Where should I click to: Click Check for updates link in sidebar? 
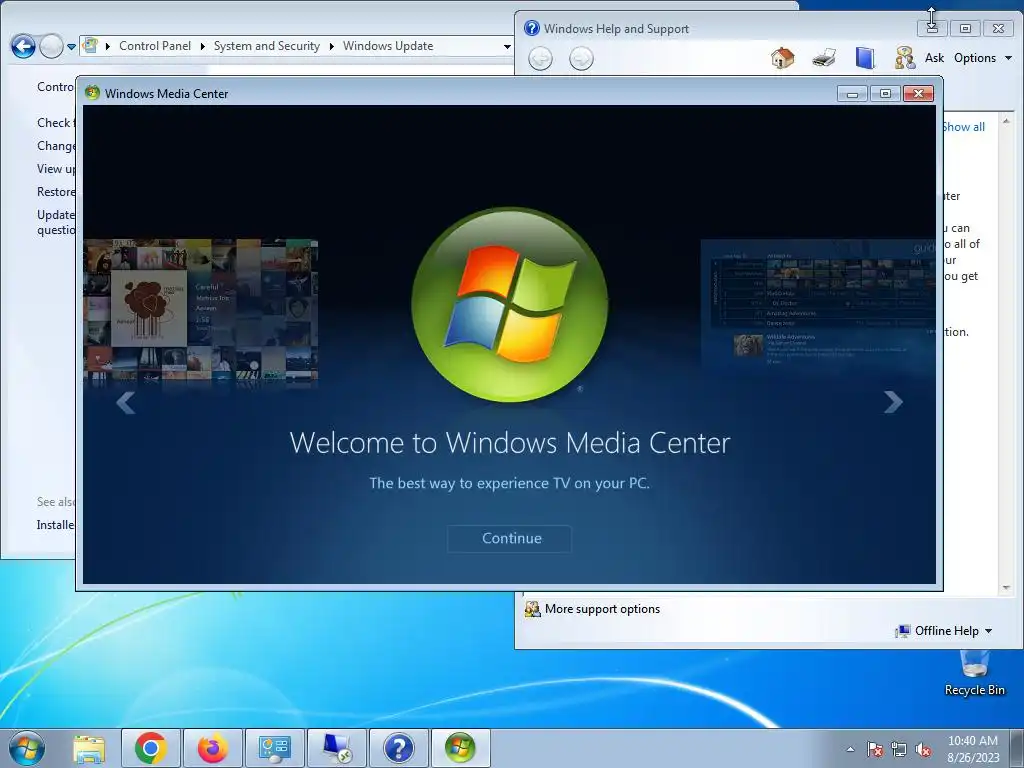tap(56, 123)
